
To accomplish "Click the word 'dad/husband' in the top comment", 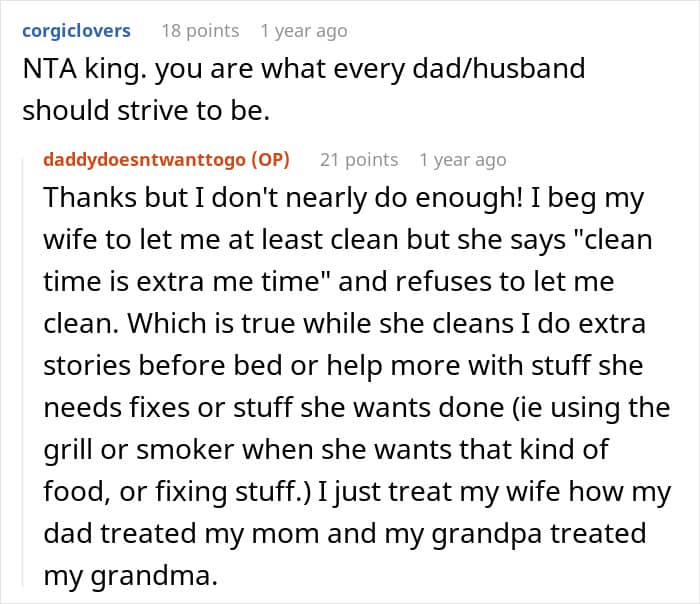I will tap(499, 68).
